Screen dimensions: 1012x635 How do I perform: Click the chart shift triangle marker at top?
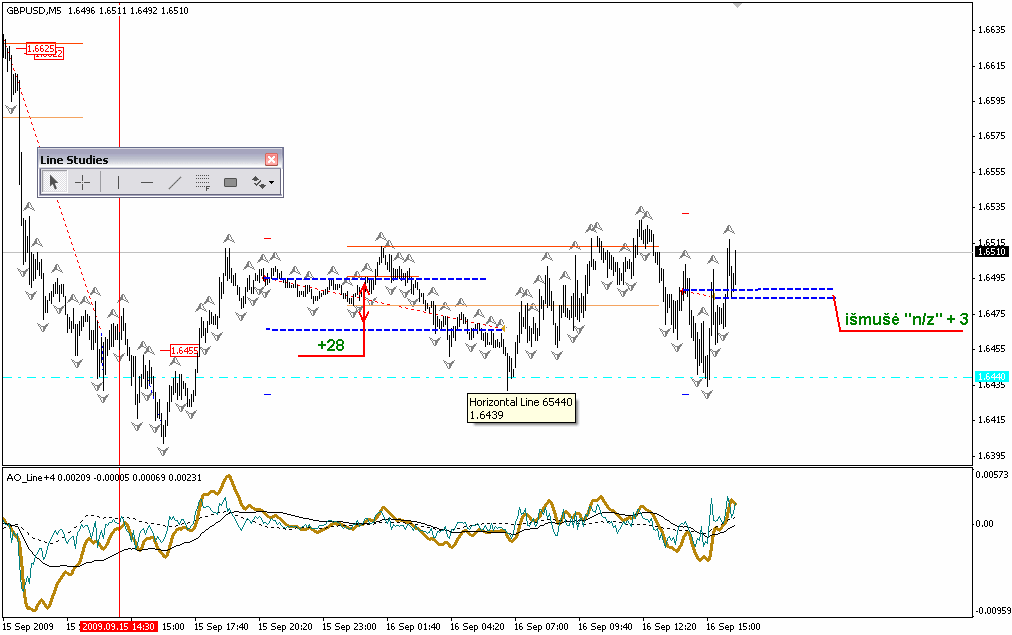point(738,5)
